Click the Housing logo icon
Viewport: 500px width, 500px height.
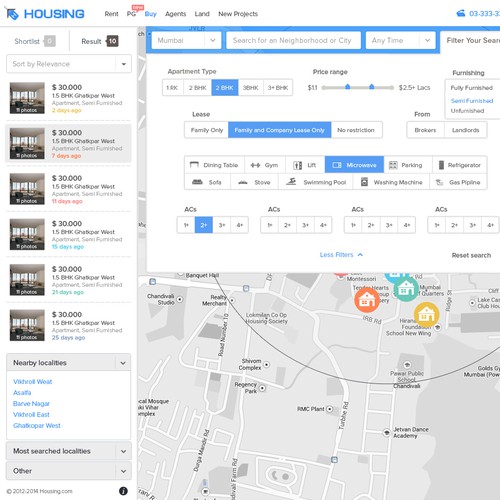[12, 14]
